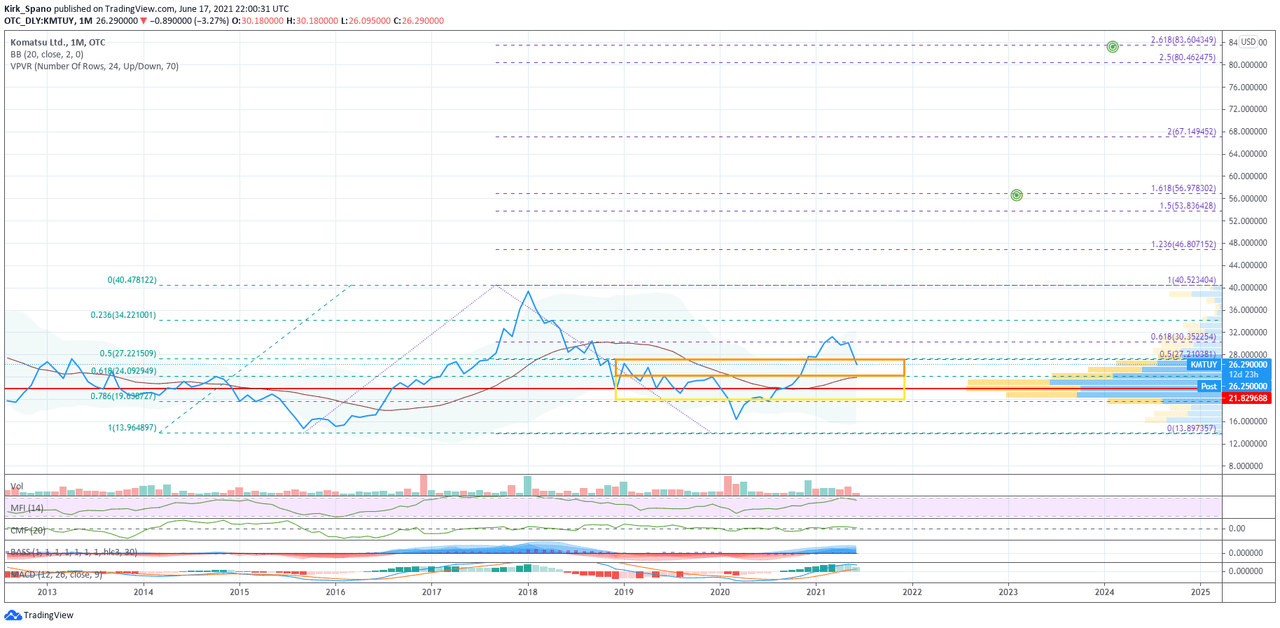Select the CMF (20) indicator label

coord(28,530)
